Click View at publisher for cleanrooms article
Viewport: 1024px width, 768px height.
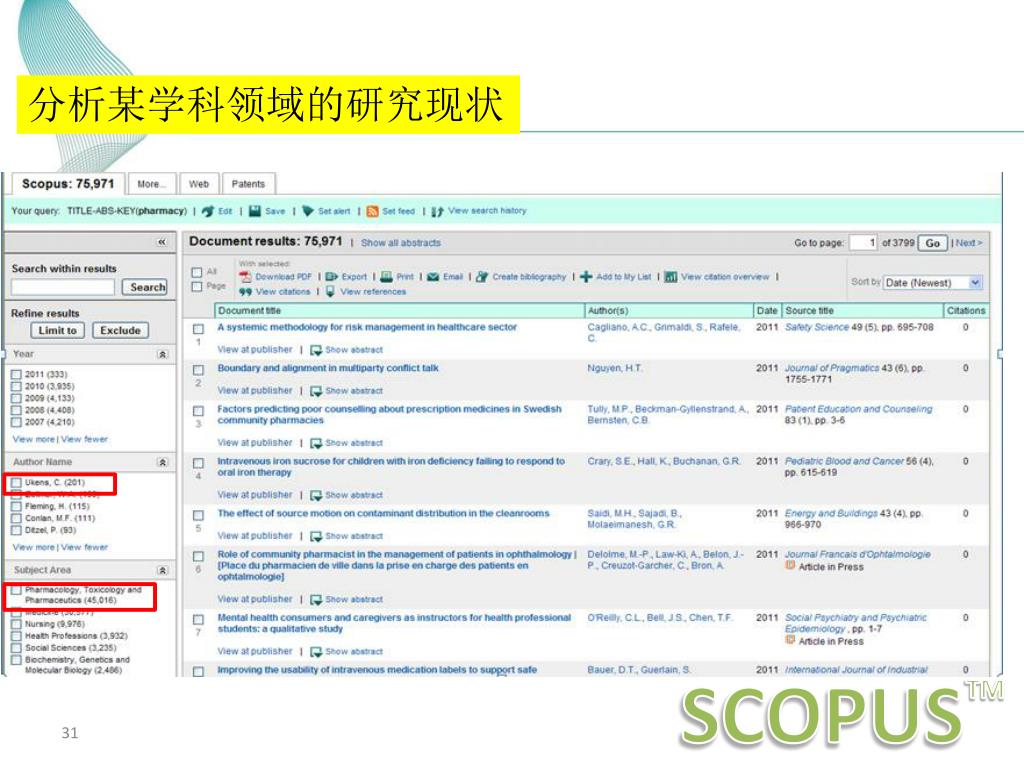click(x=255, y=536)
